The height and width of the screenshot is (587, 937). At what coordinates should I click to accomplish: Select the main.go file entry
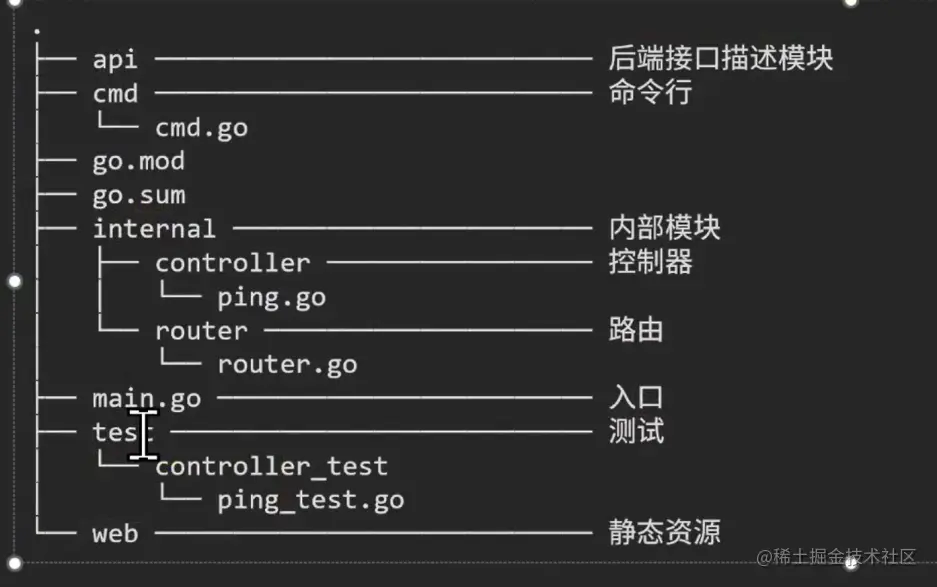tap(147, 399)
